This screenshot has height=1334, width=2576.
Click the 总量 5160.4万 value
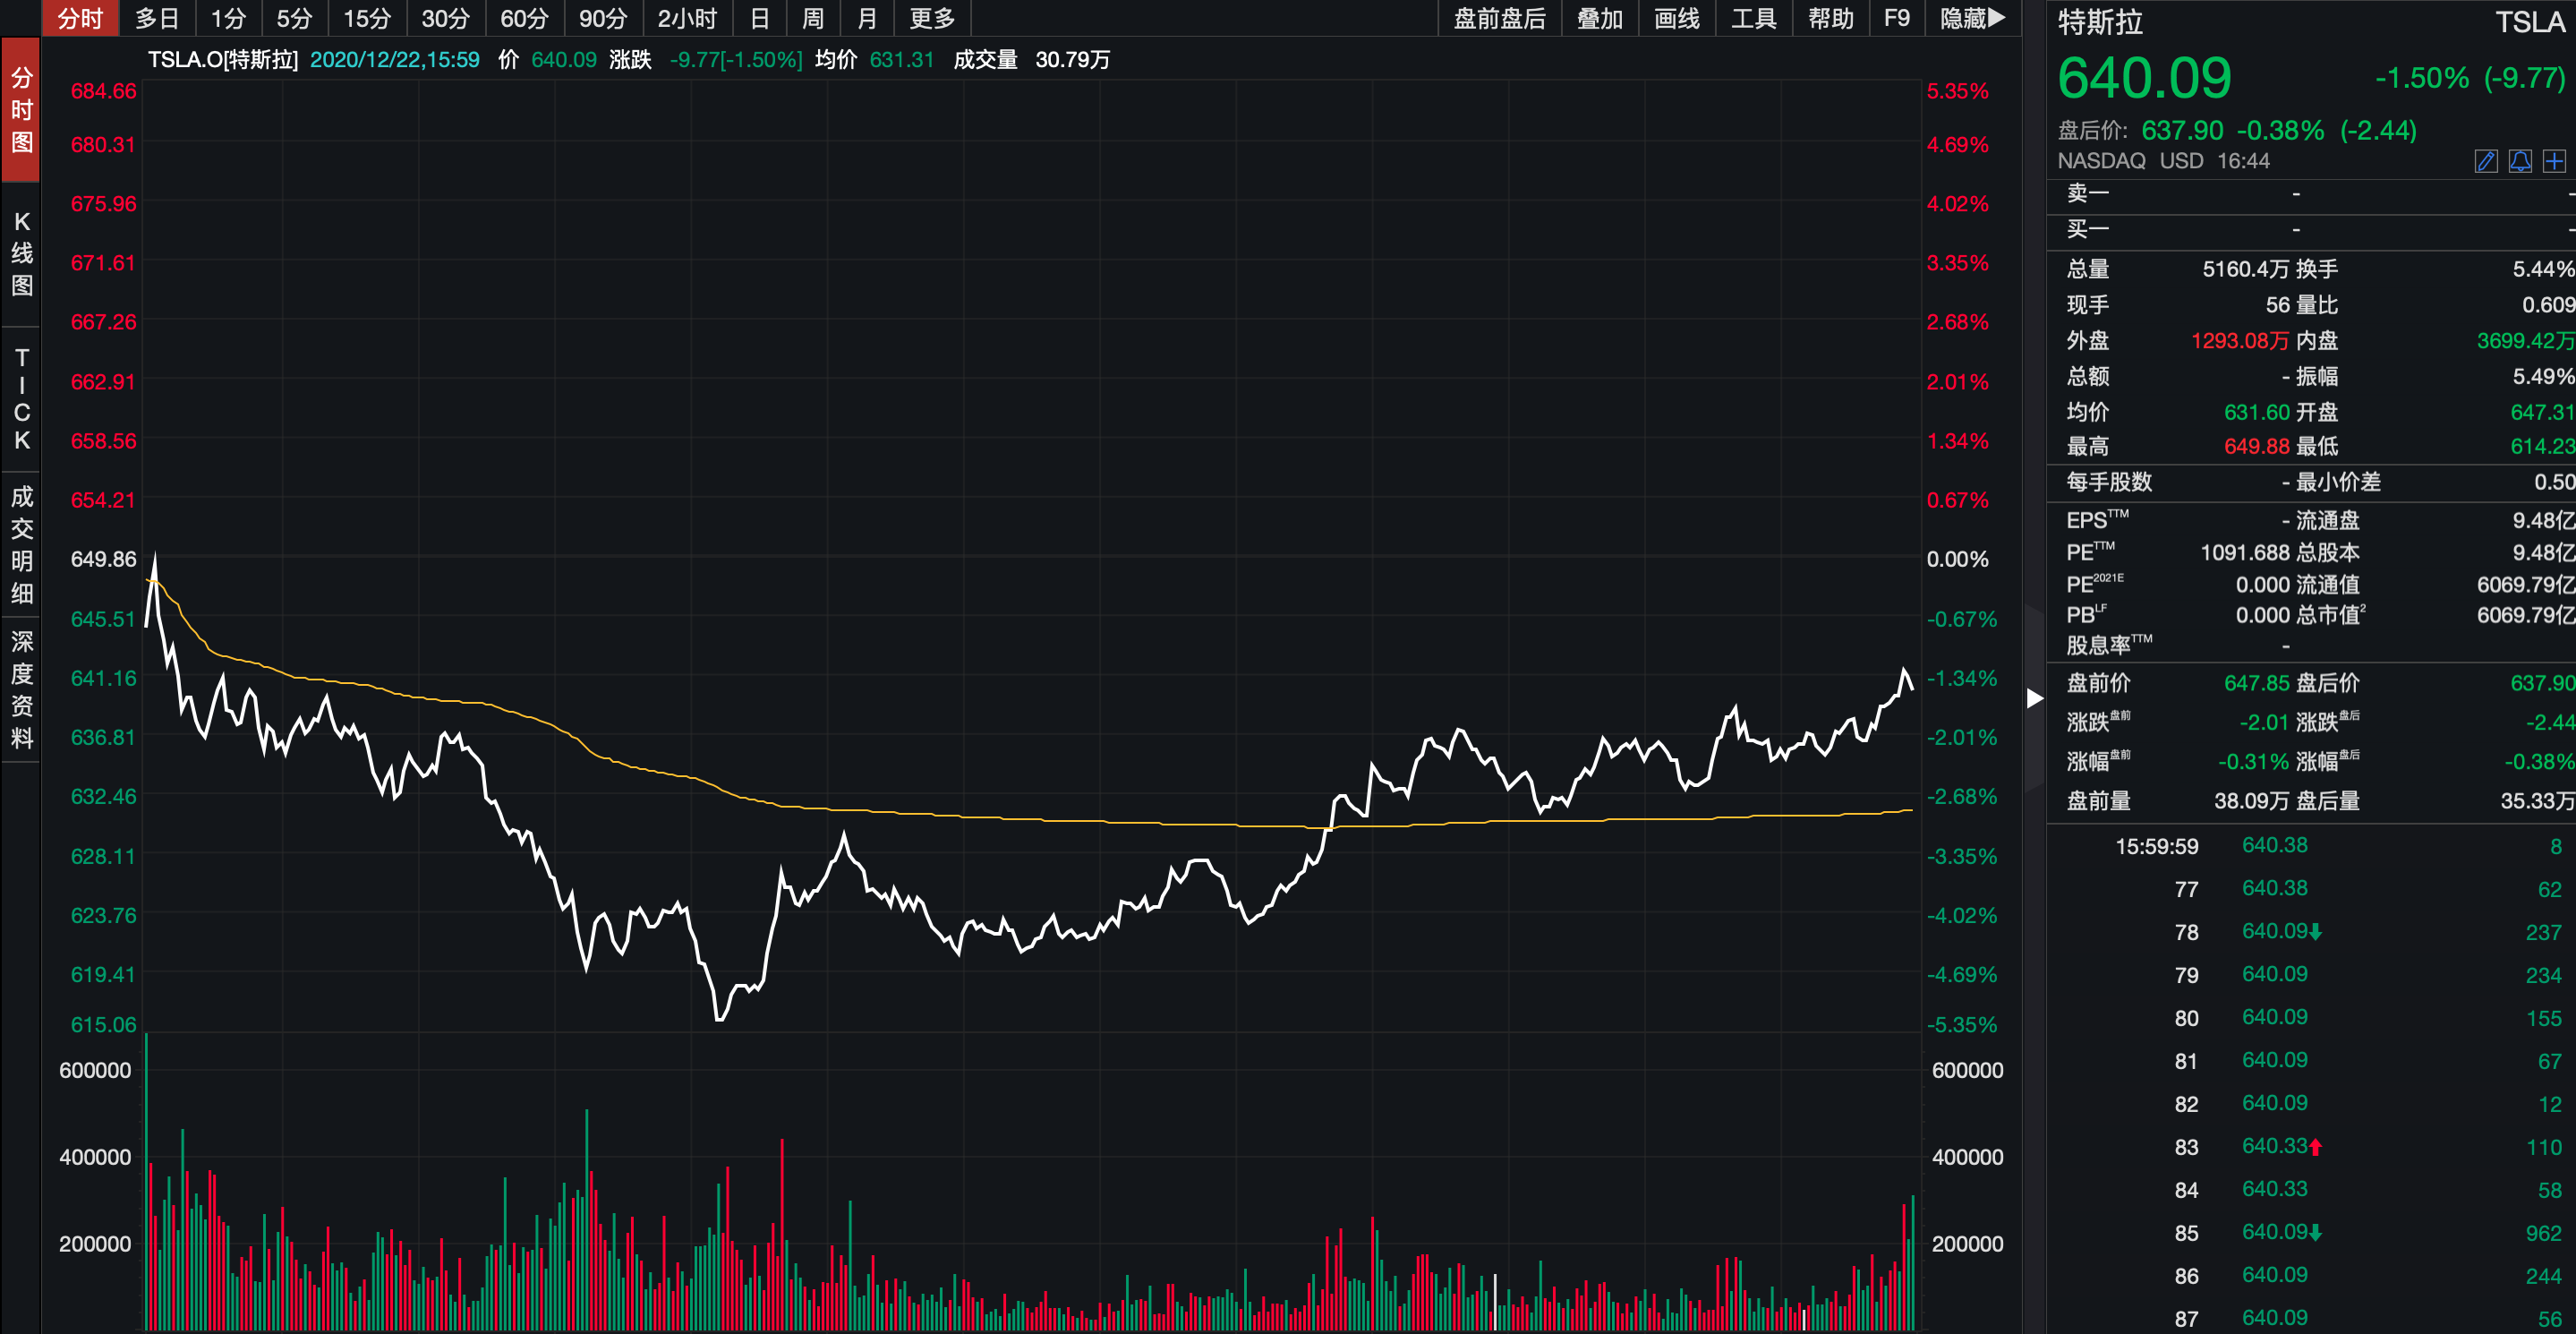pyautogui.click(x=2245, y=269)
